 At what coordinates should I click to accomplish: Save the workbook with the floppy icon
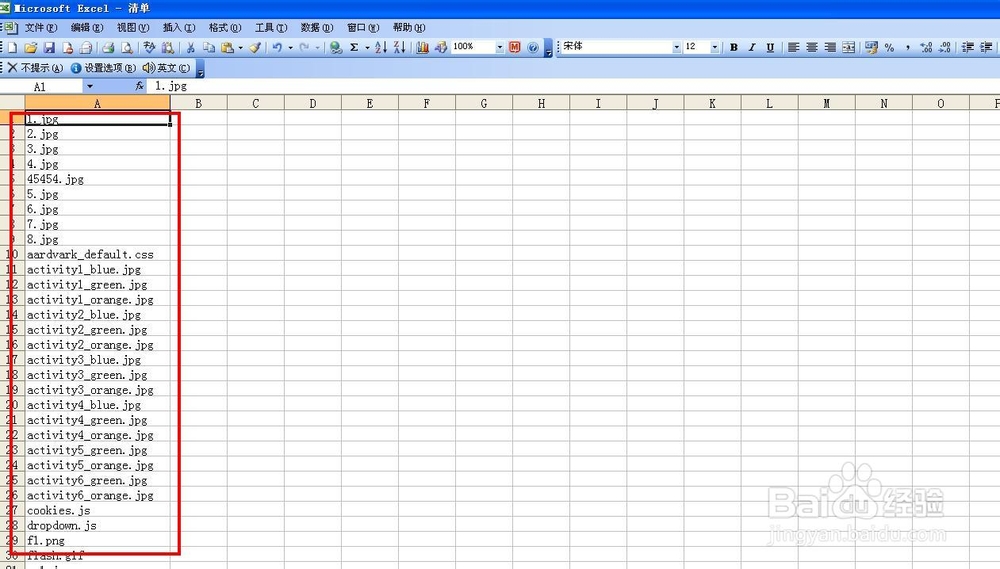click(x=49, y=47)
